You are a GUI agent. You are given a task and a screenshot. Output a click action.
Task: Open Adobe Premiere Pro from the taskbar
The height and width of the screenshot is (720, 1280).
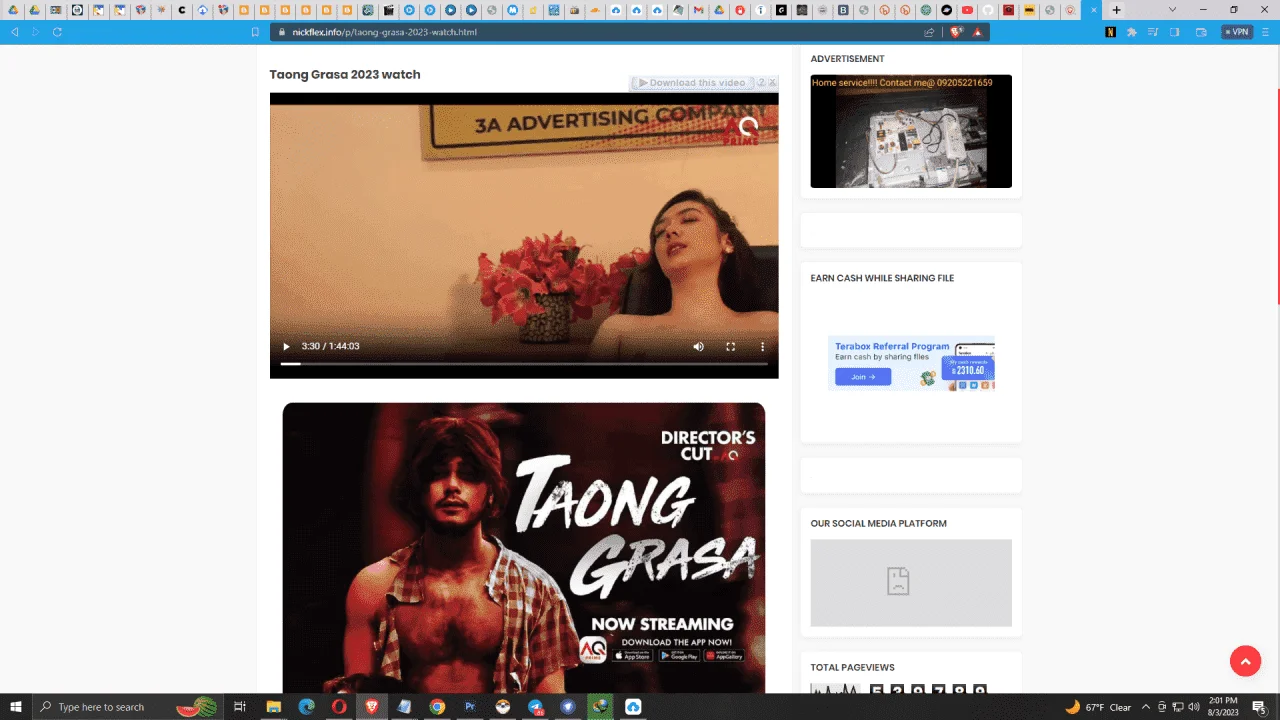point(470,707)
